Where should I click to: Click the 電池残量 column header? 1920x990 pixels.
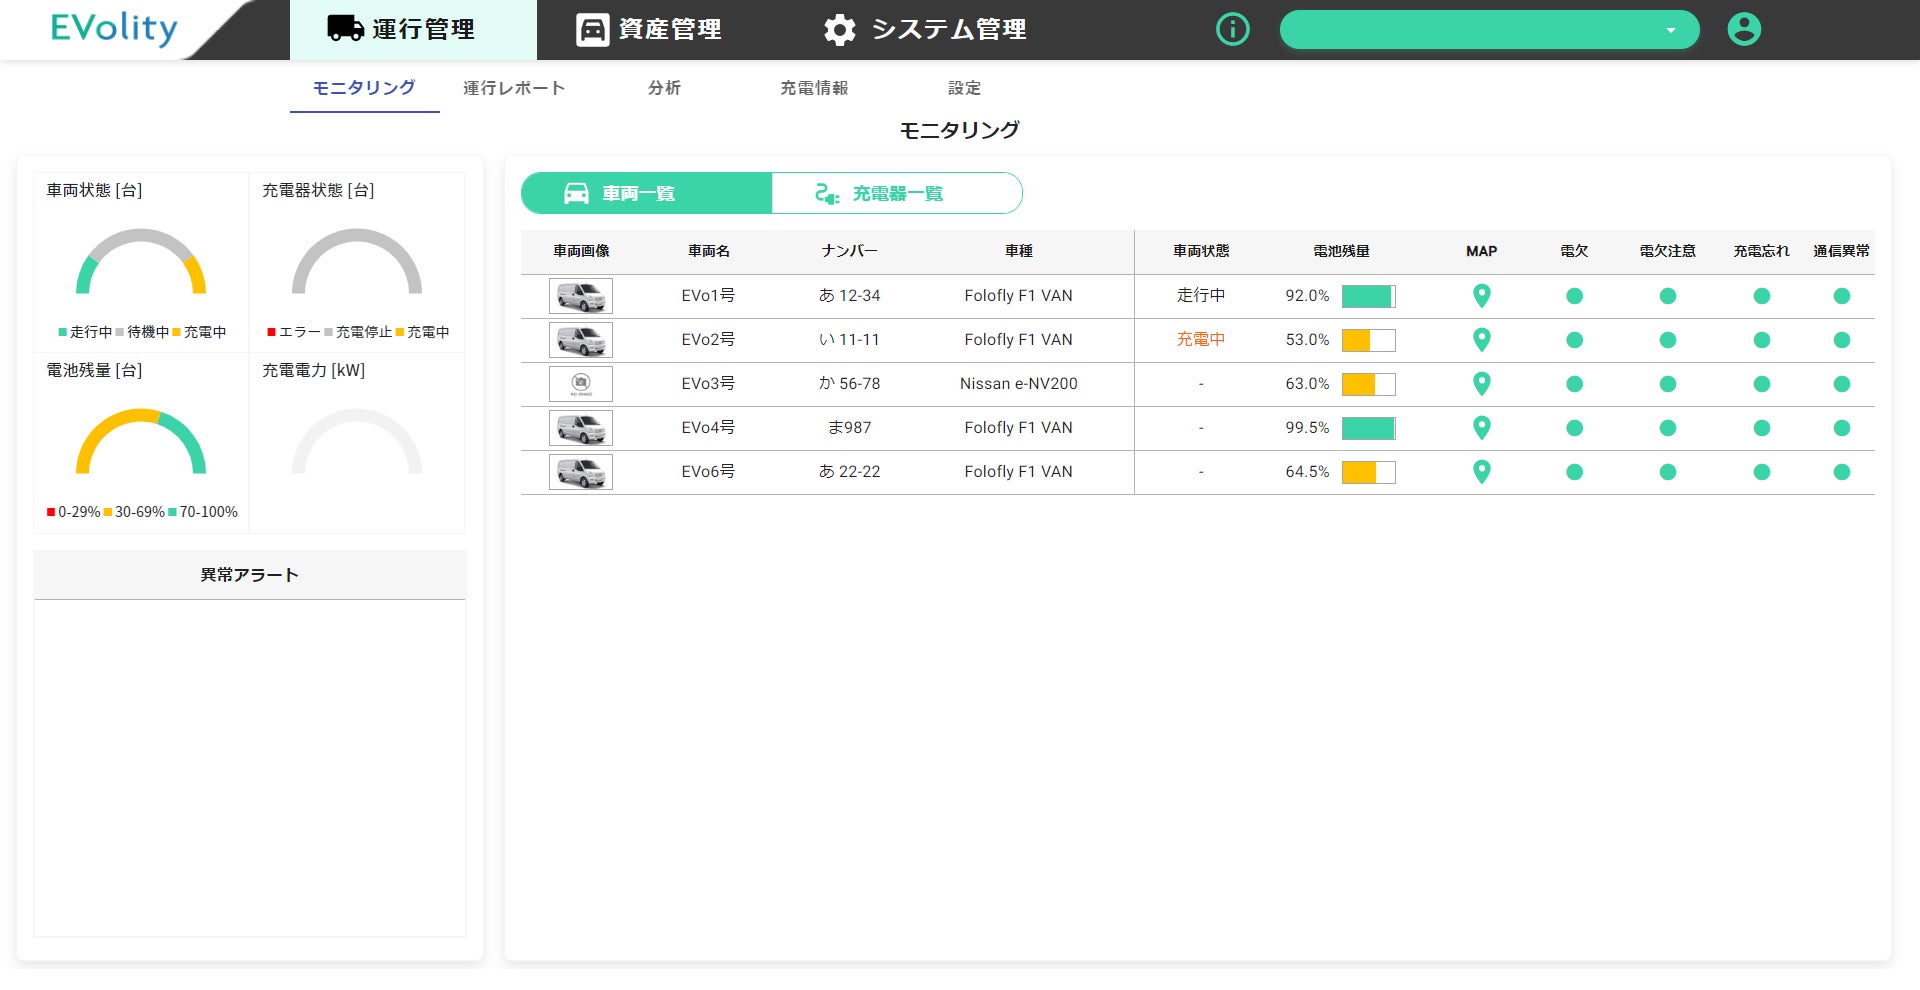(x=1341, y=251)
